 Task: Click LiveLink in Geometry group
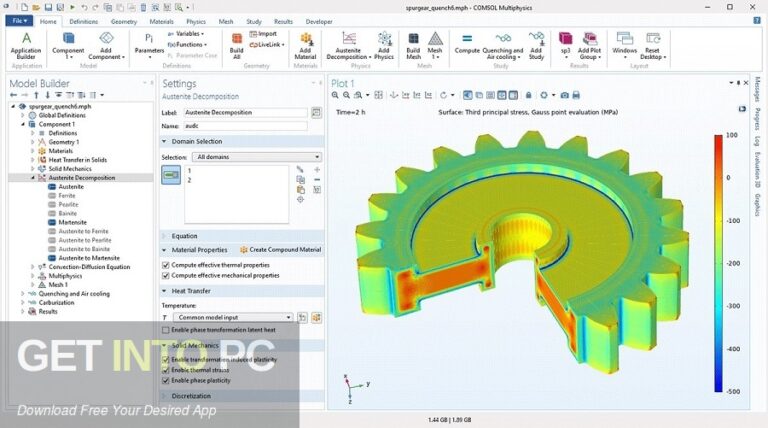267,45
